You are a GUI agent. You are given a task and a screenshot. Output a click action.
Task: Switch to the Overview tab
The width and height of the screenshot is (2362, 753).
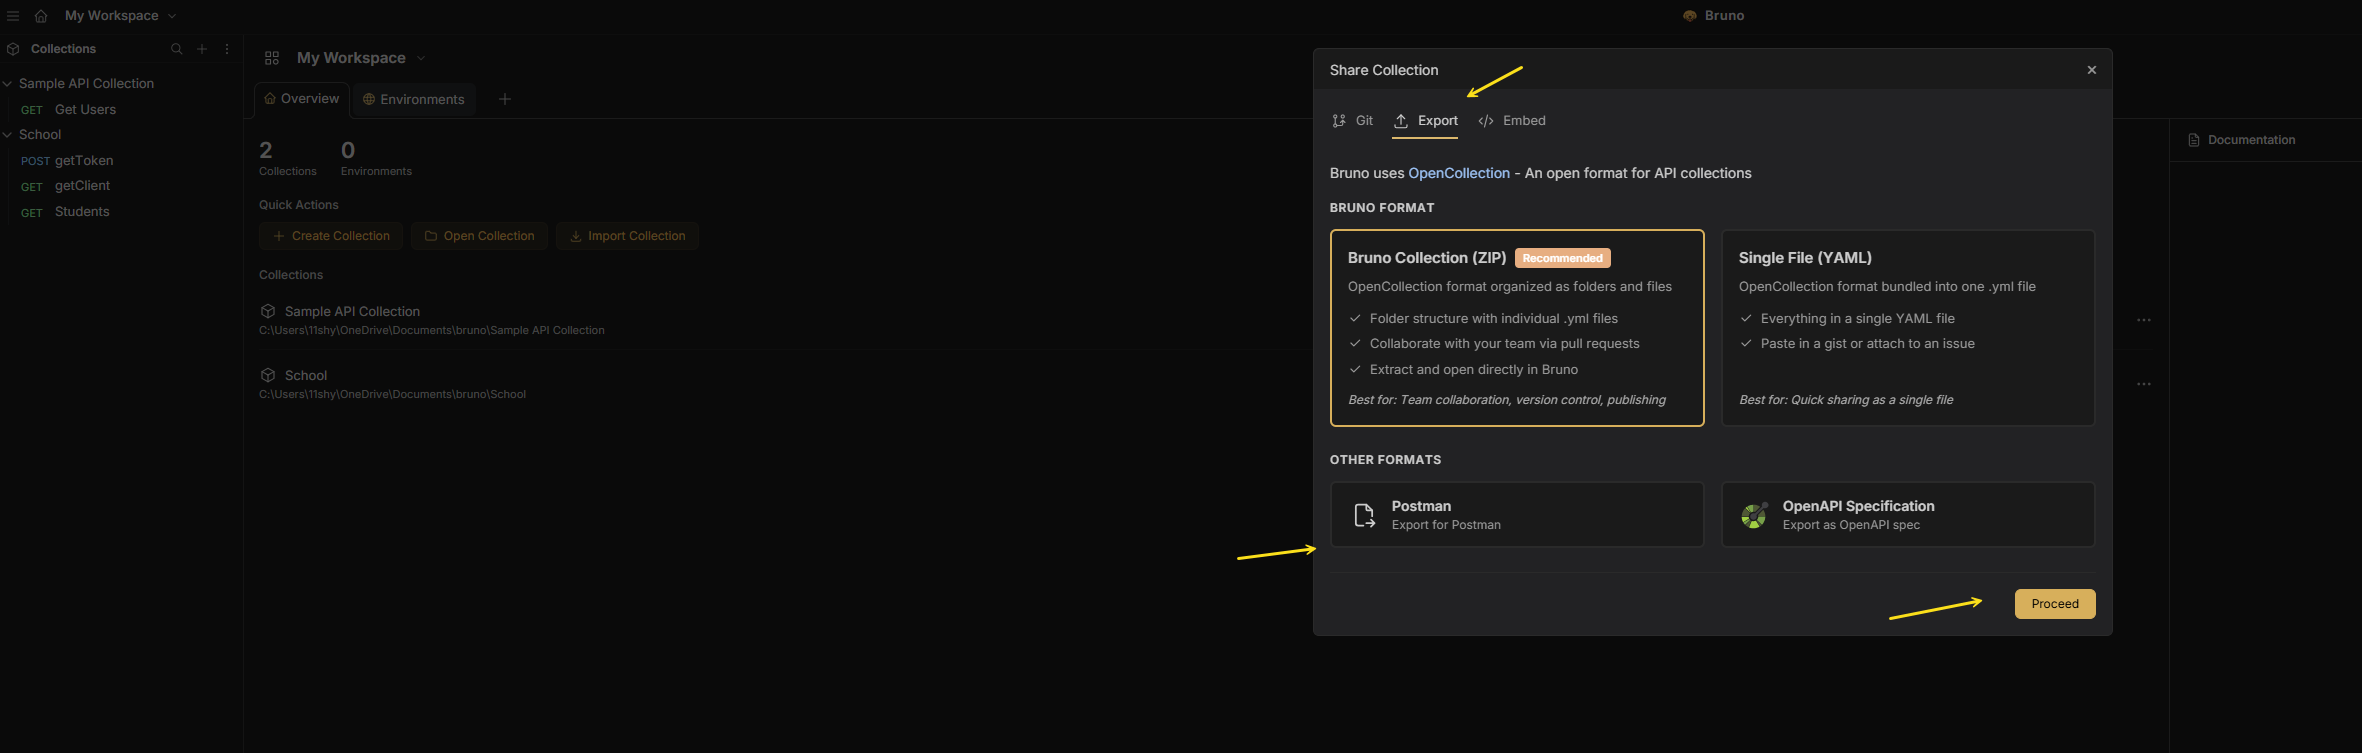(x=301, y=99)
